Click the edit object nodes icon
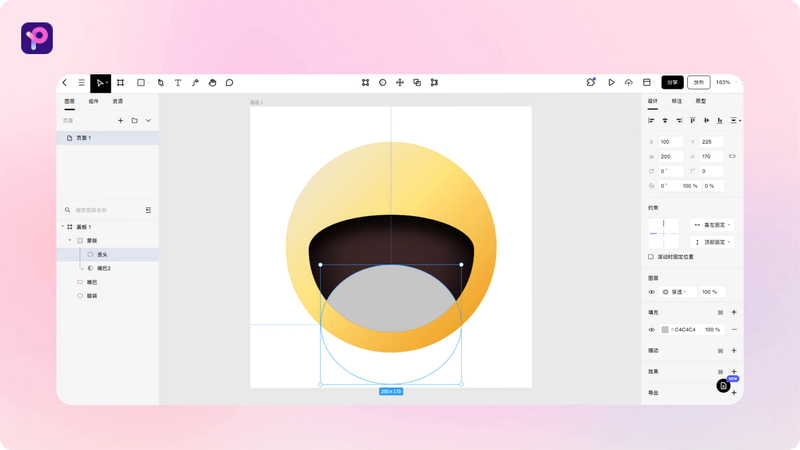The width and height of the screenshot is (800, 450). pos(365,83)
